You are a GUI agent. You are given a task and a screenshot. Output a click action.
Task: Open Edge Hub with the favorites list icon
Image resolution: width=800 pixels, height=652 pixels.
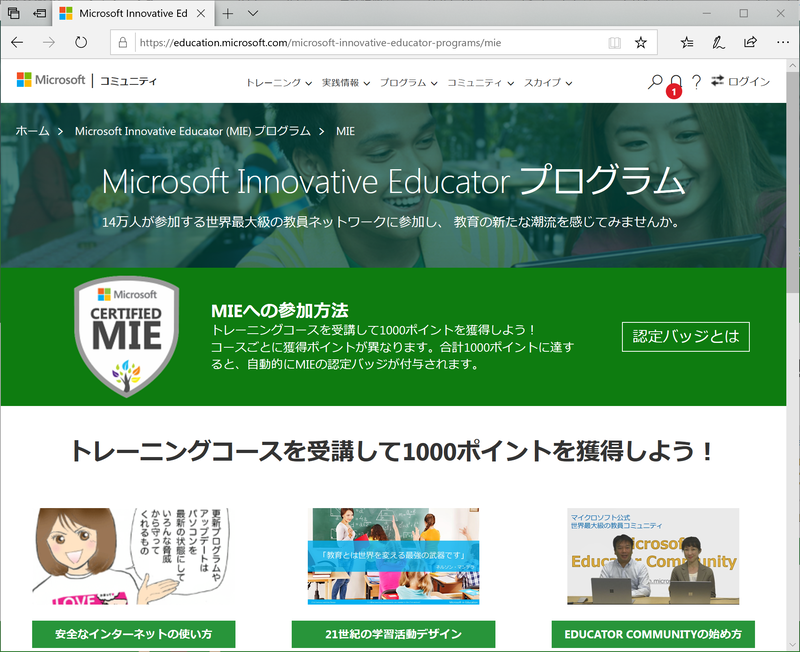(687, 42)
